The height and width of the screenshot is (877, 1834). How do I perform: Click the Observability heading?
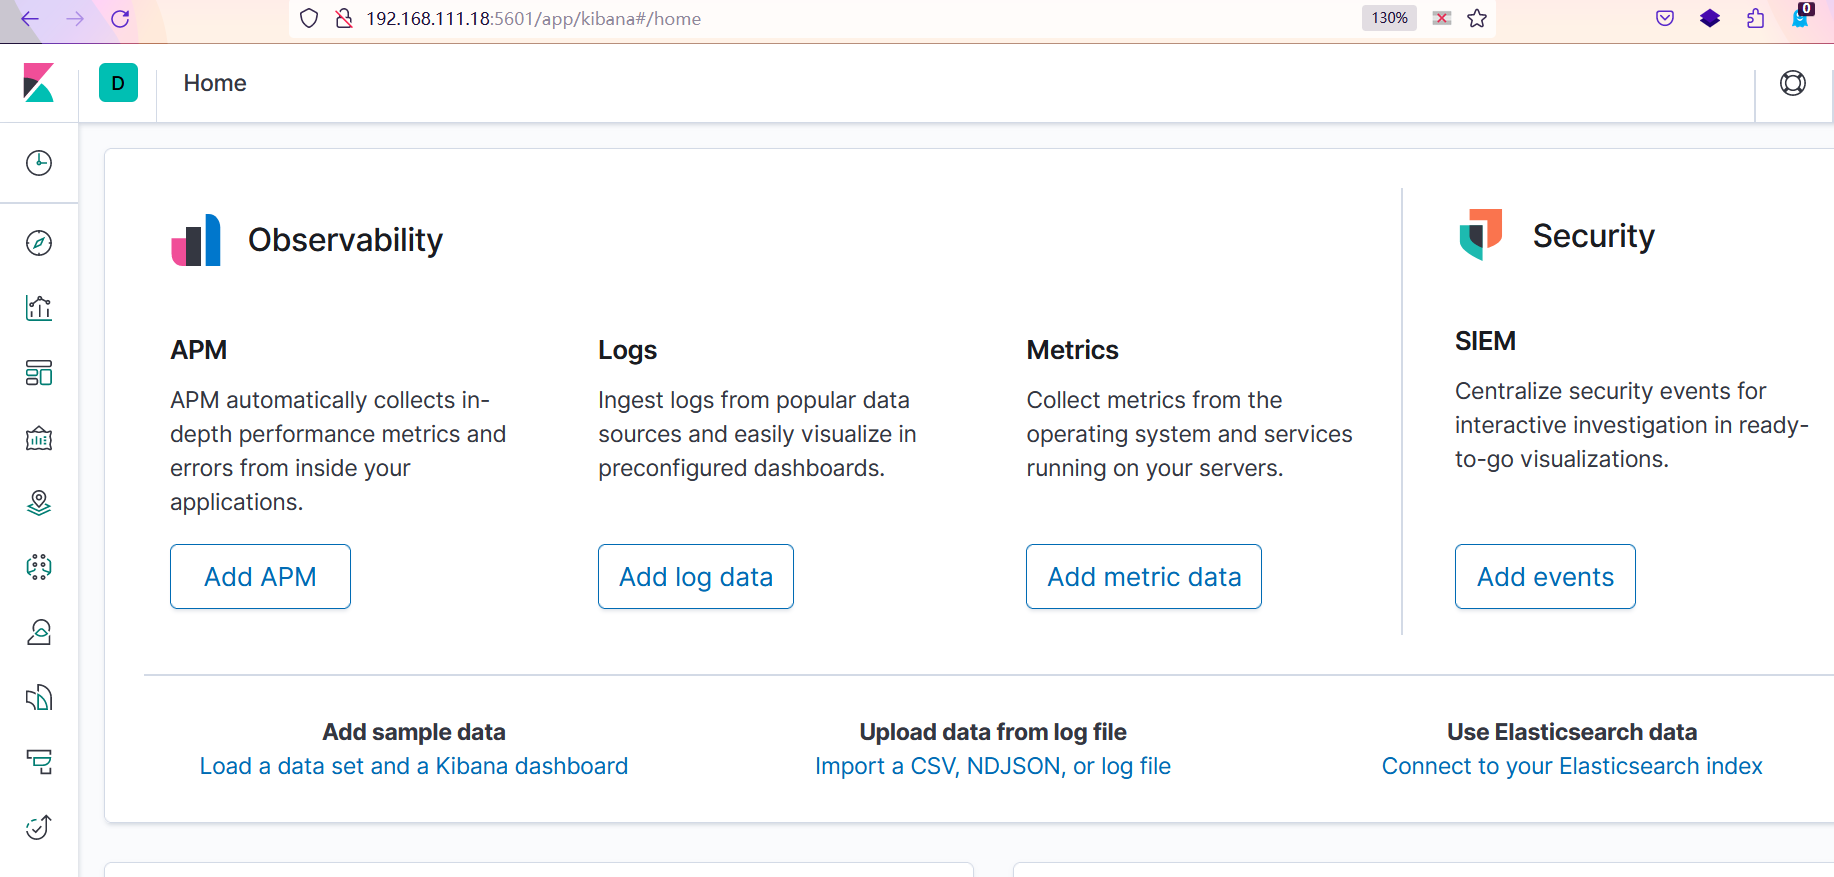pyautogui.click(x=345, y=240)
